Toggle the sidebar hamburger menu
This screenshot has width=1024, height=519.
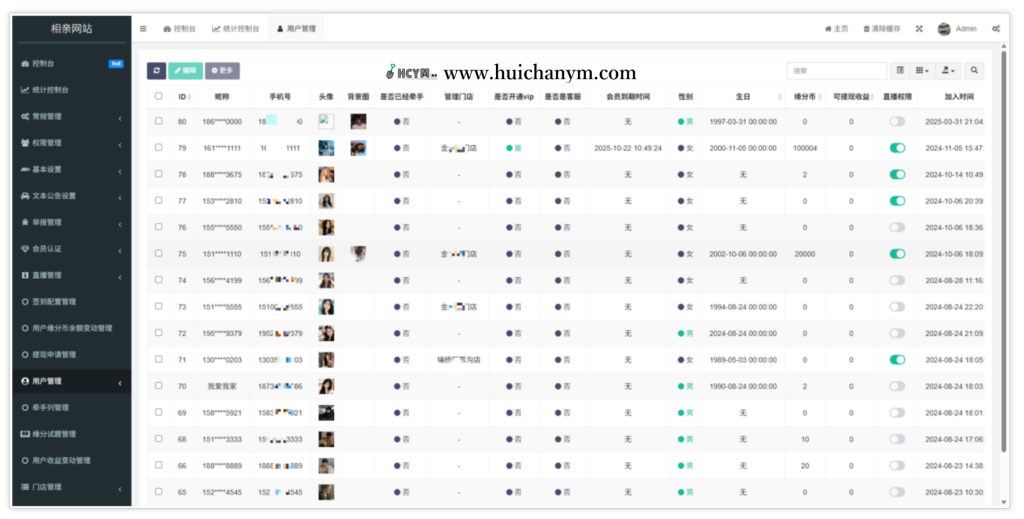[143, 29]
